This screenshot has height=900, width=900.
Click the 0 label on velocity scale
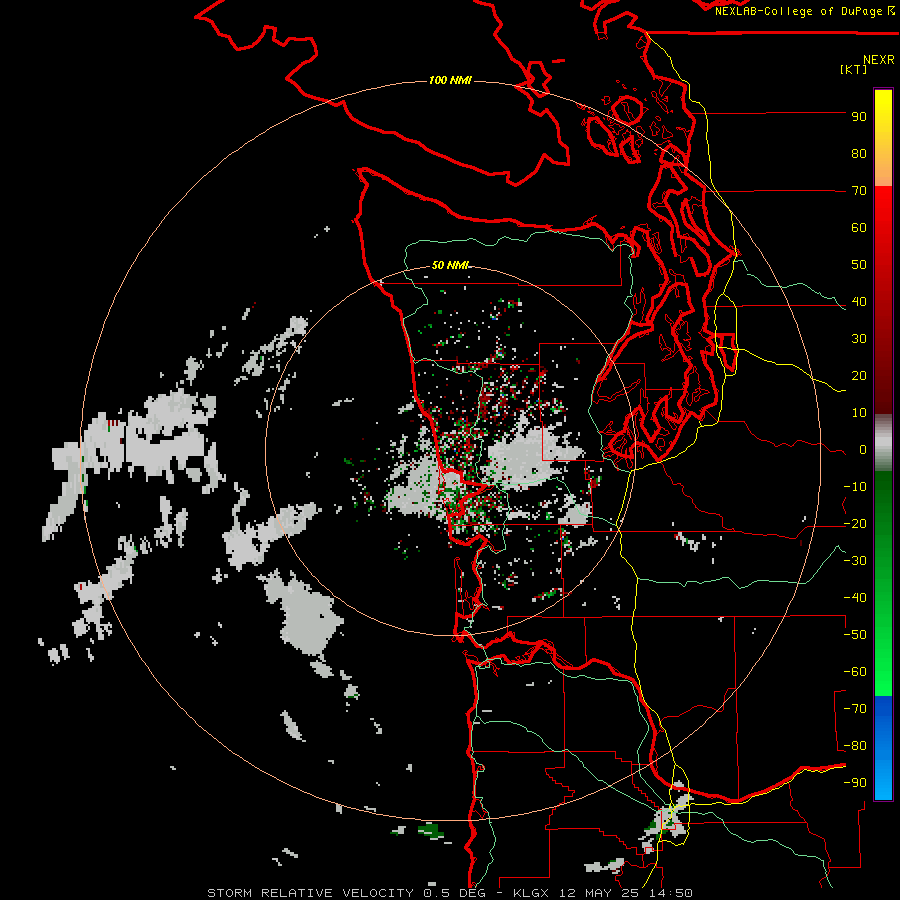(x=863, y=450)
